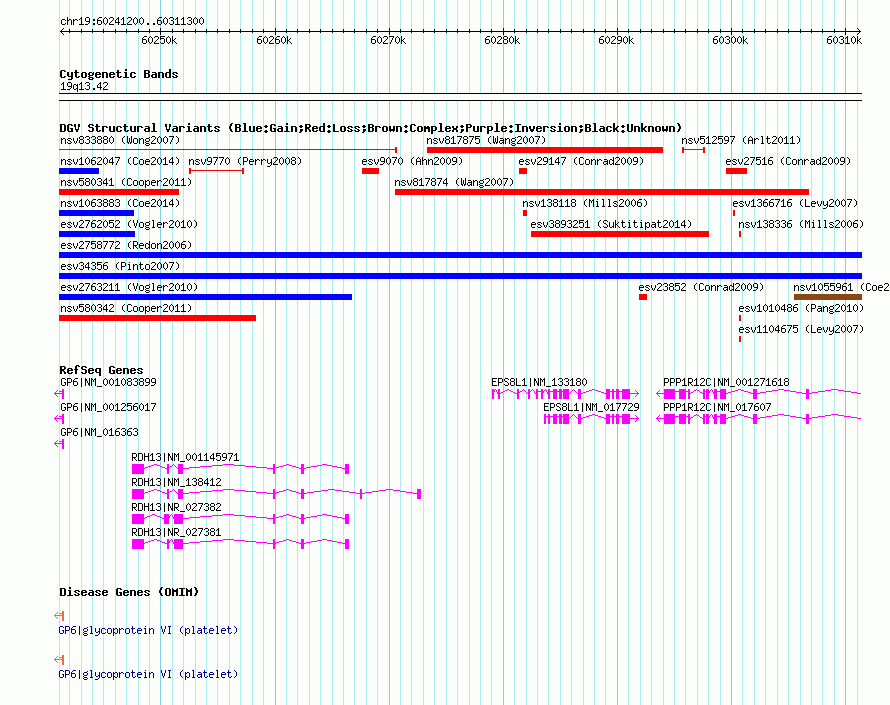Select the nsv1062047 (Coe2014) blue gain bar
The width and height of the screenshot is (890, 705).
(79, 171)
